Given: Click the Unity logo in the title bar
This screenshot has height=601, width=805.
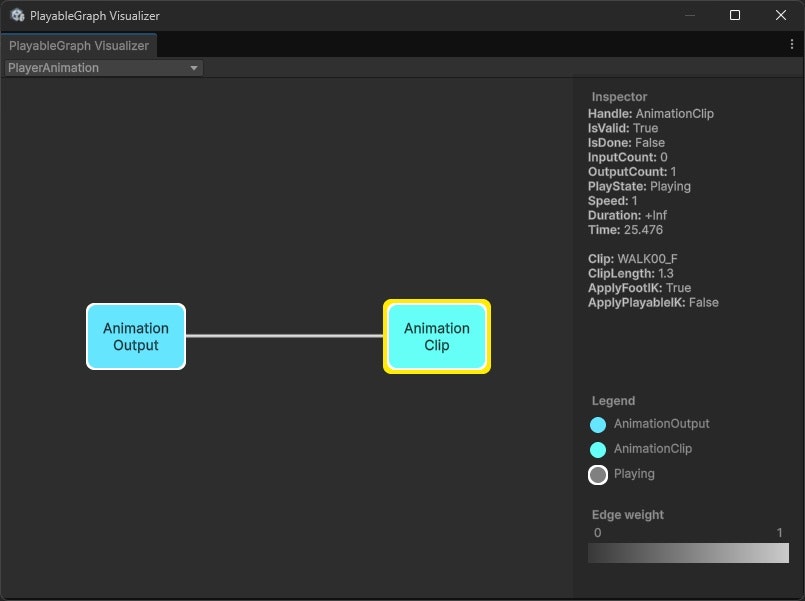Looking at the screenshot, I should point(14,15).
